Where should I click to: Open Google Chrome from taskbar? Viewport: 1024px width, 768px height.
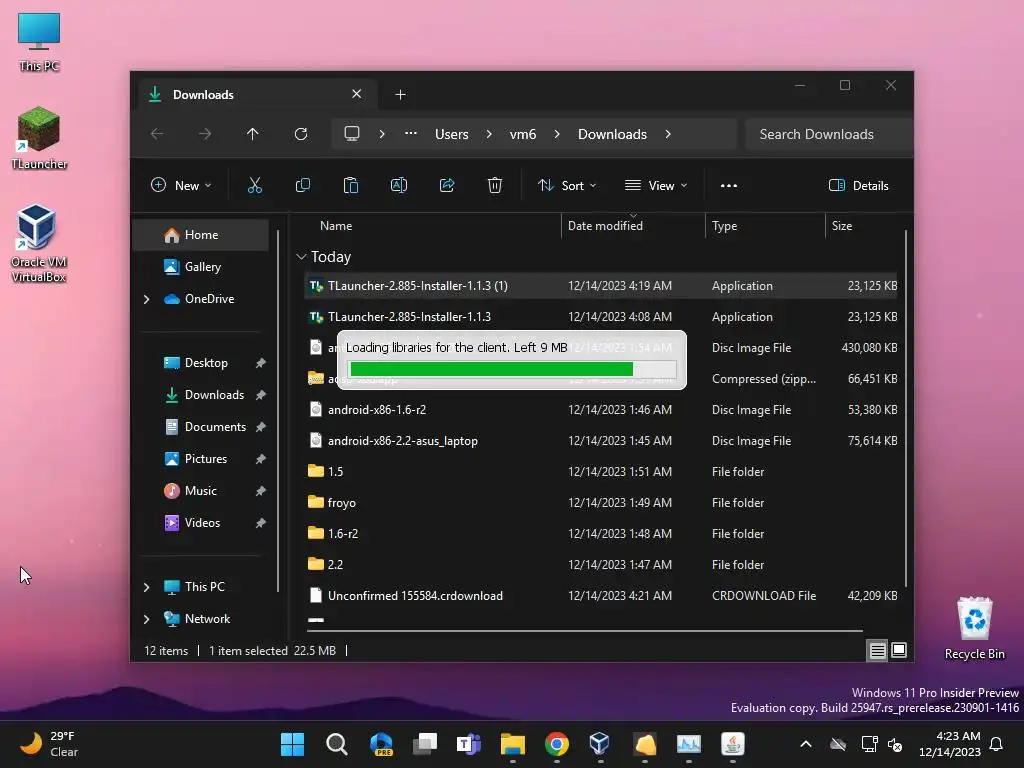(x=557, y=744)
